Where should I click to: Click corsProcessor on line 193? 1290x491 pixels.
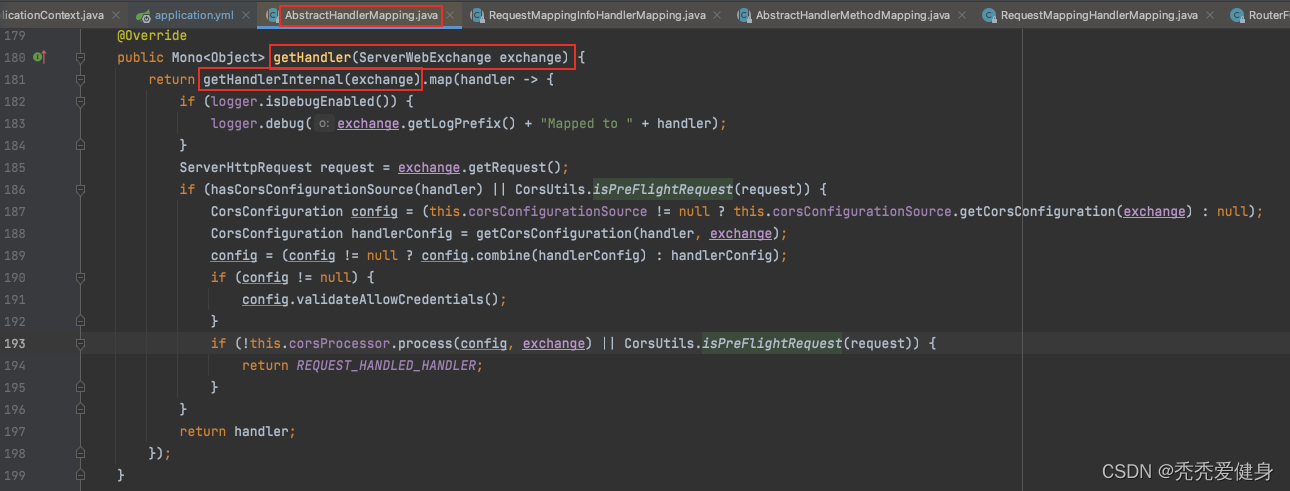click(336, 343)
